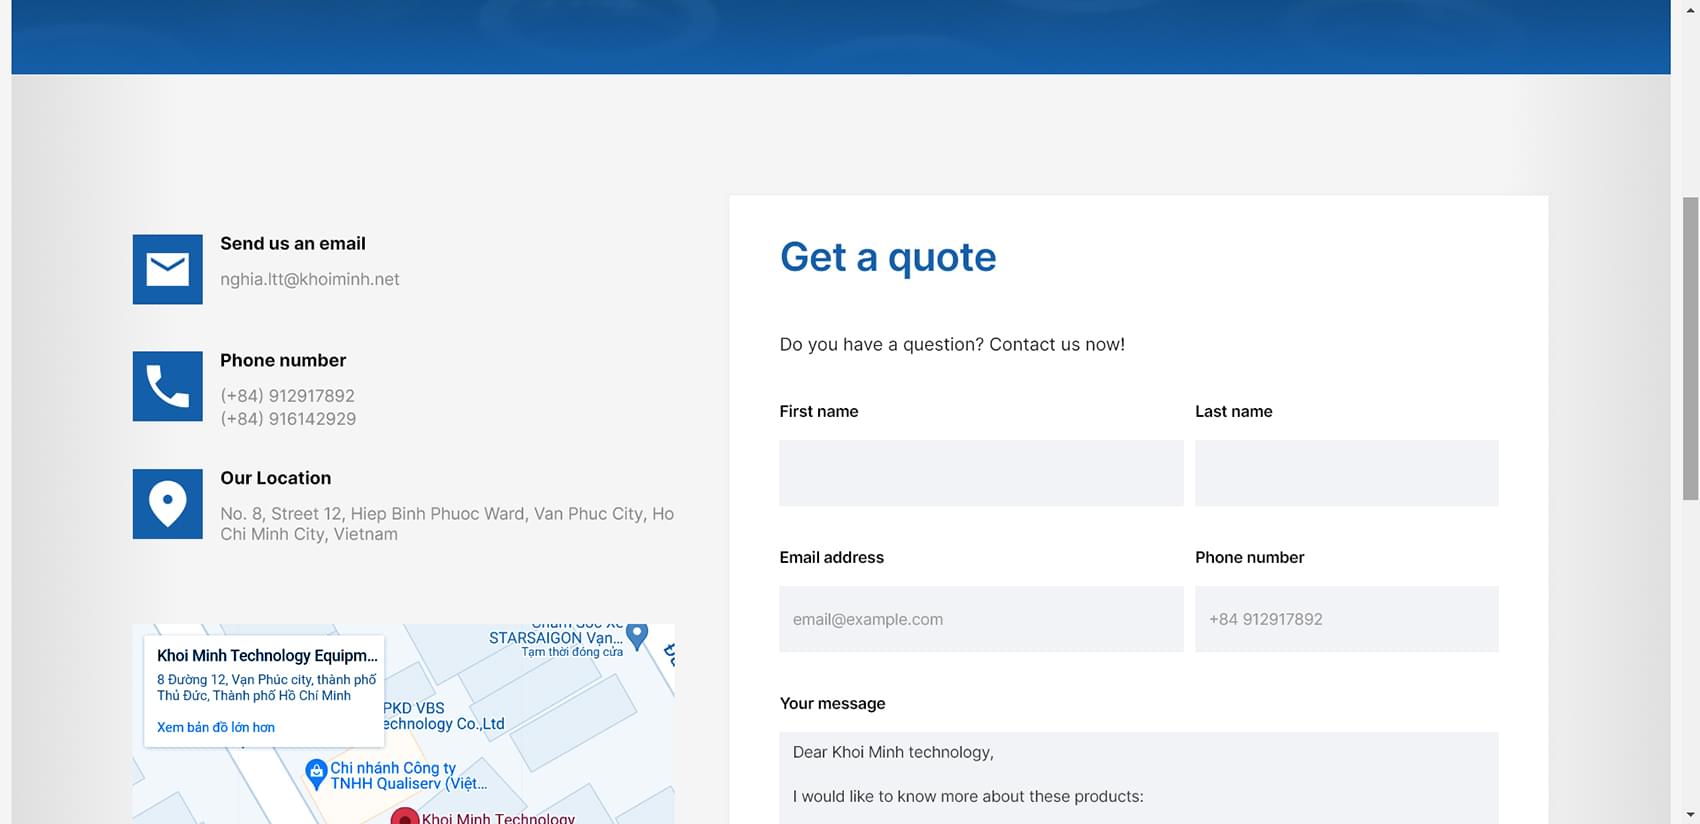
Task: Focus the Last name input field
Action: pyautogui.click(x=1346, y=473)
